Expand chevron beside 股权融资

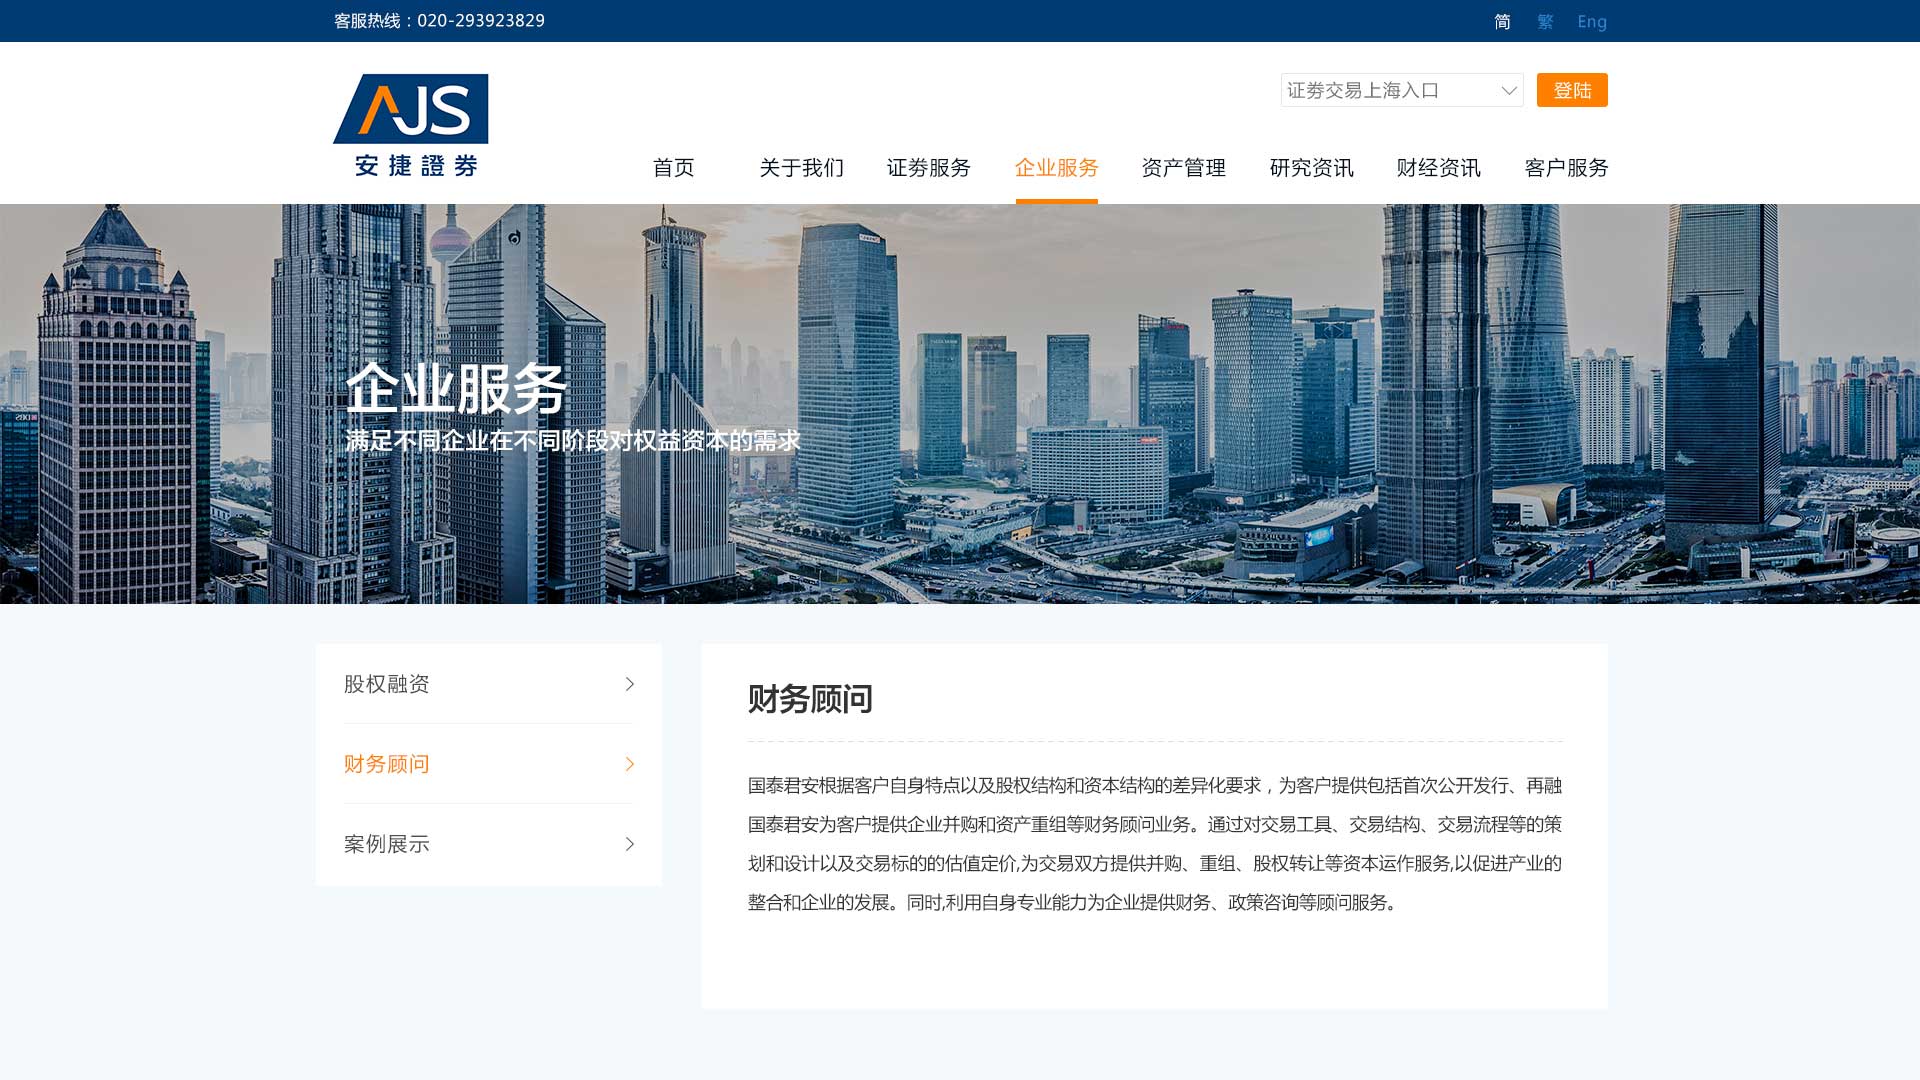click(630, 684)
